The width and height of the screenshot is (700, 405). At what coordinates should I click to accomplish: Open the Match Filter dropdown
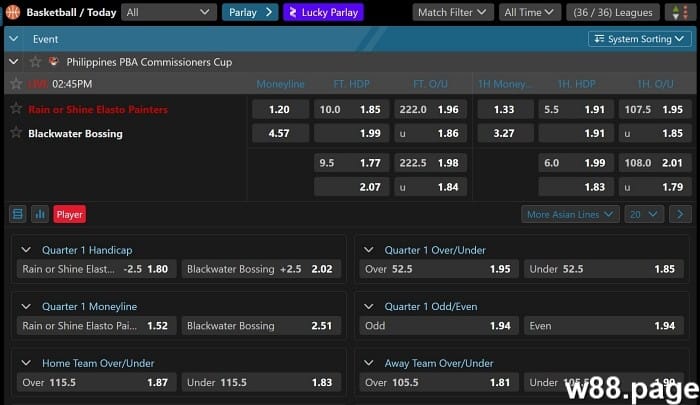[453, 13]
